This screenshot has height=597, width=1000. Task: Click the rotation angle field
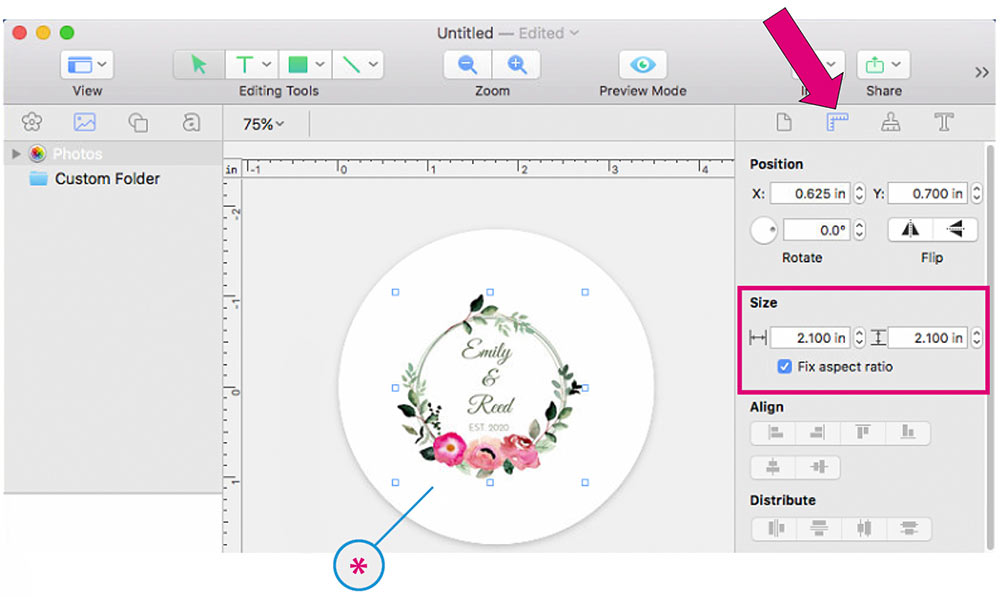click(x=817, y=230)
